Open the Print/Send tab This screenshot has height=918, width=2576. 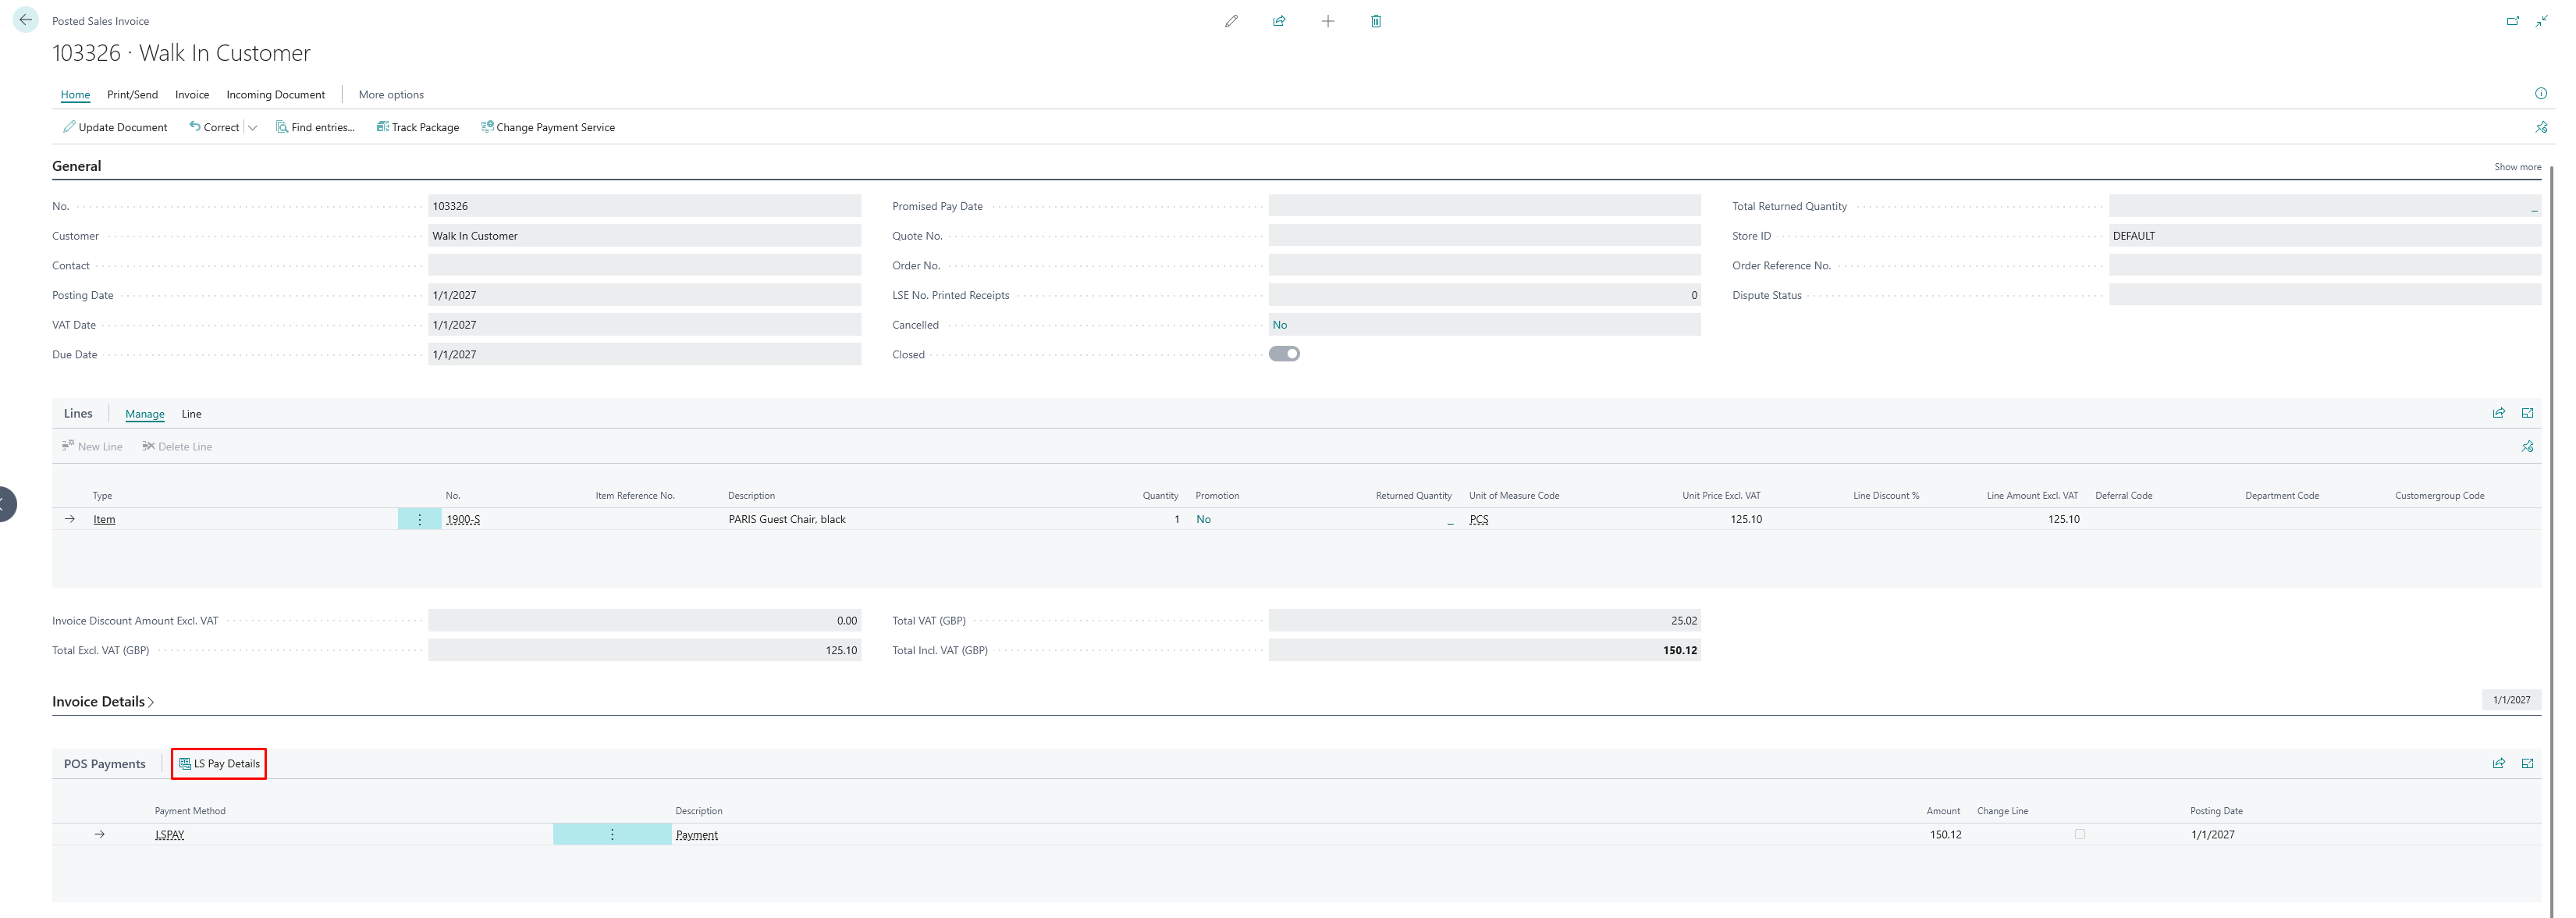click(132, 95)
